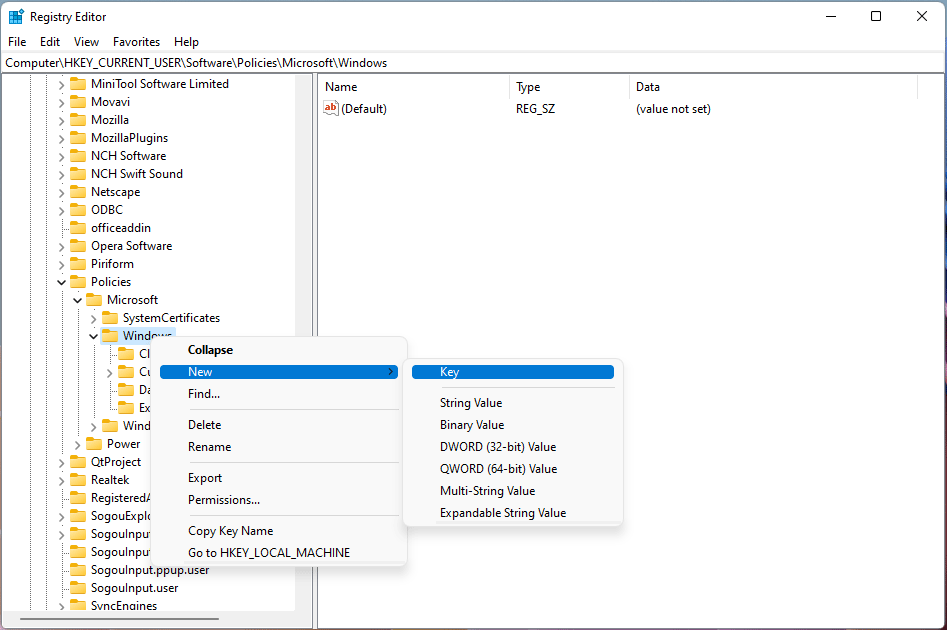The image size is (947, 630).
Task: Click the SyncEngines folder icon
Action: (78, 605)
